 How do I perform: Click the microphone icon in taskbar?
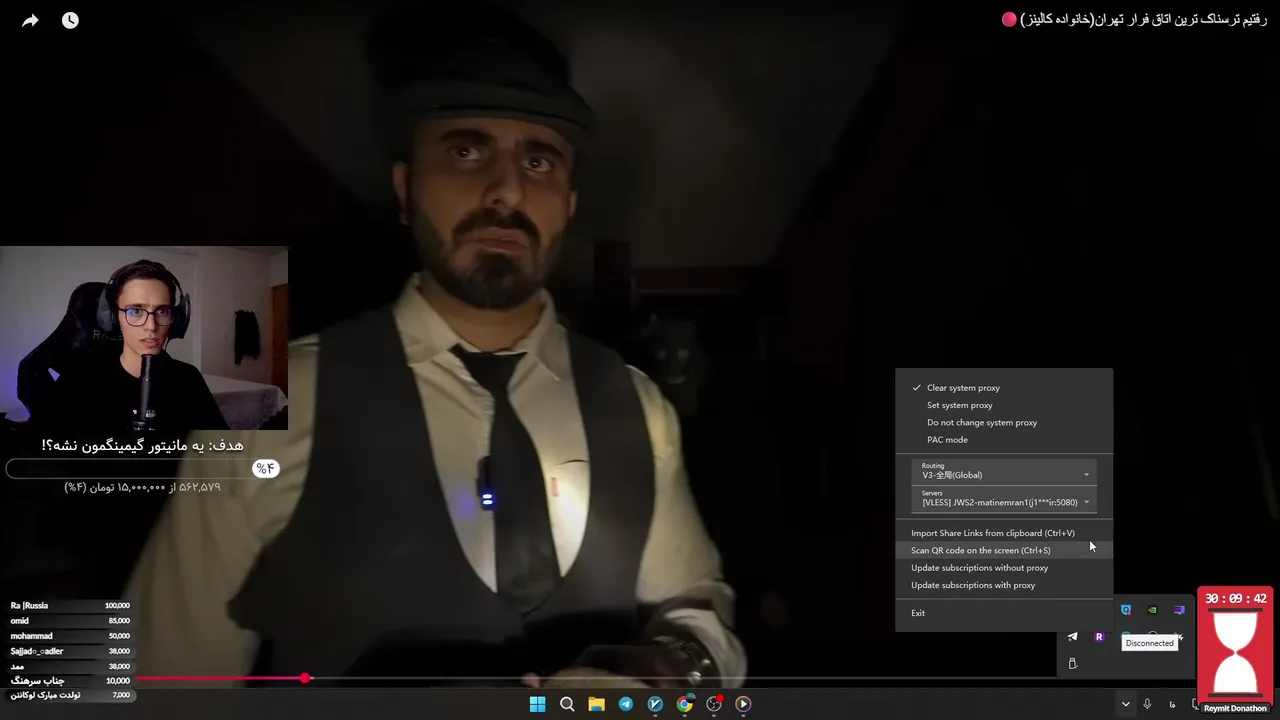coord(1147,704)
